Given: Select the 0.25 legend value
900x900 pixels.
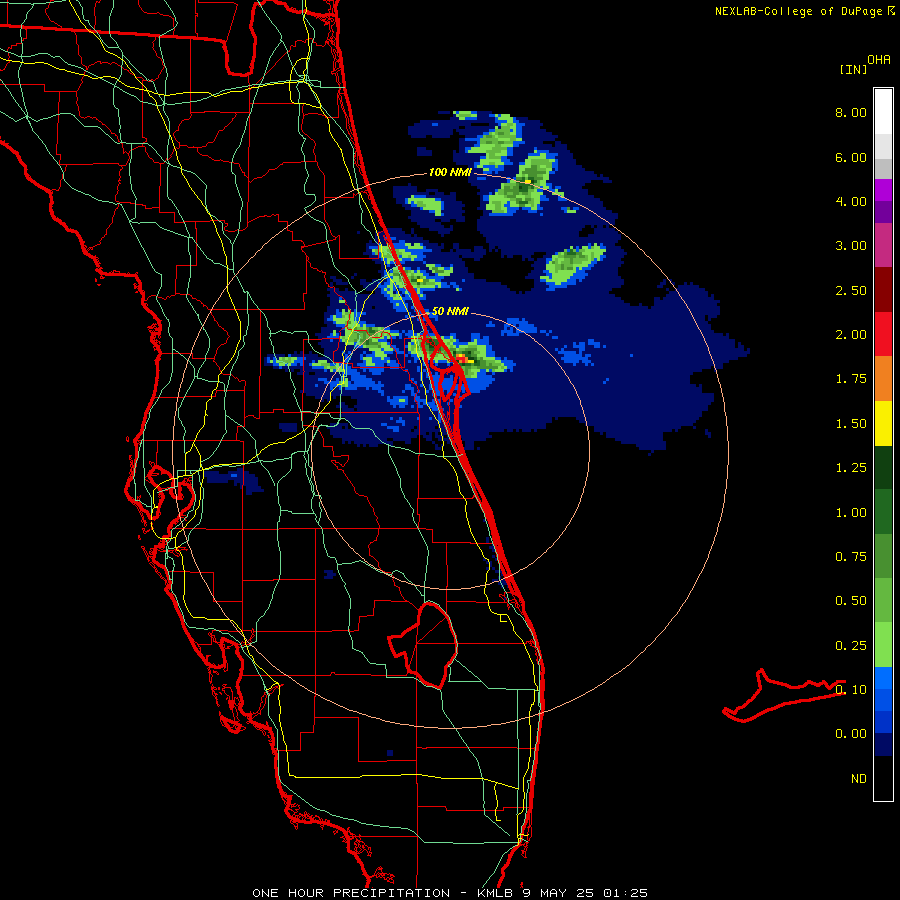Looking at the screenshot, I should click(851, 646).
